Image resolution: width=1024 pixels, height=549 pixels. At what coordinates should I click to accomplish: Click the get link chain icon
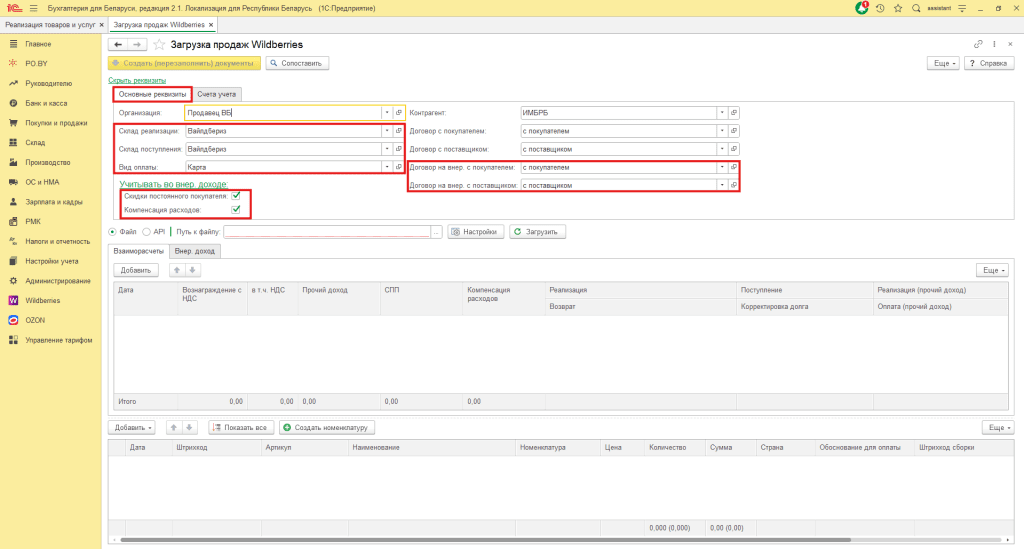(978, 45)
